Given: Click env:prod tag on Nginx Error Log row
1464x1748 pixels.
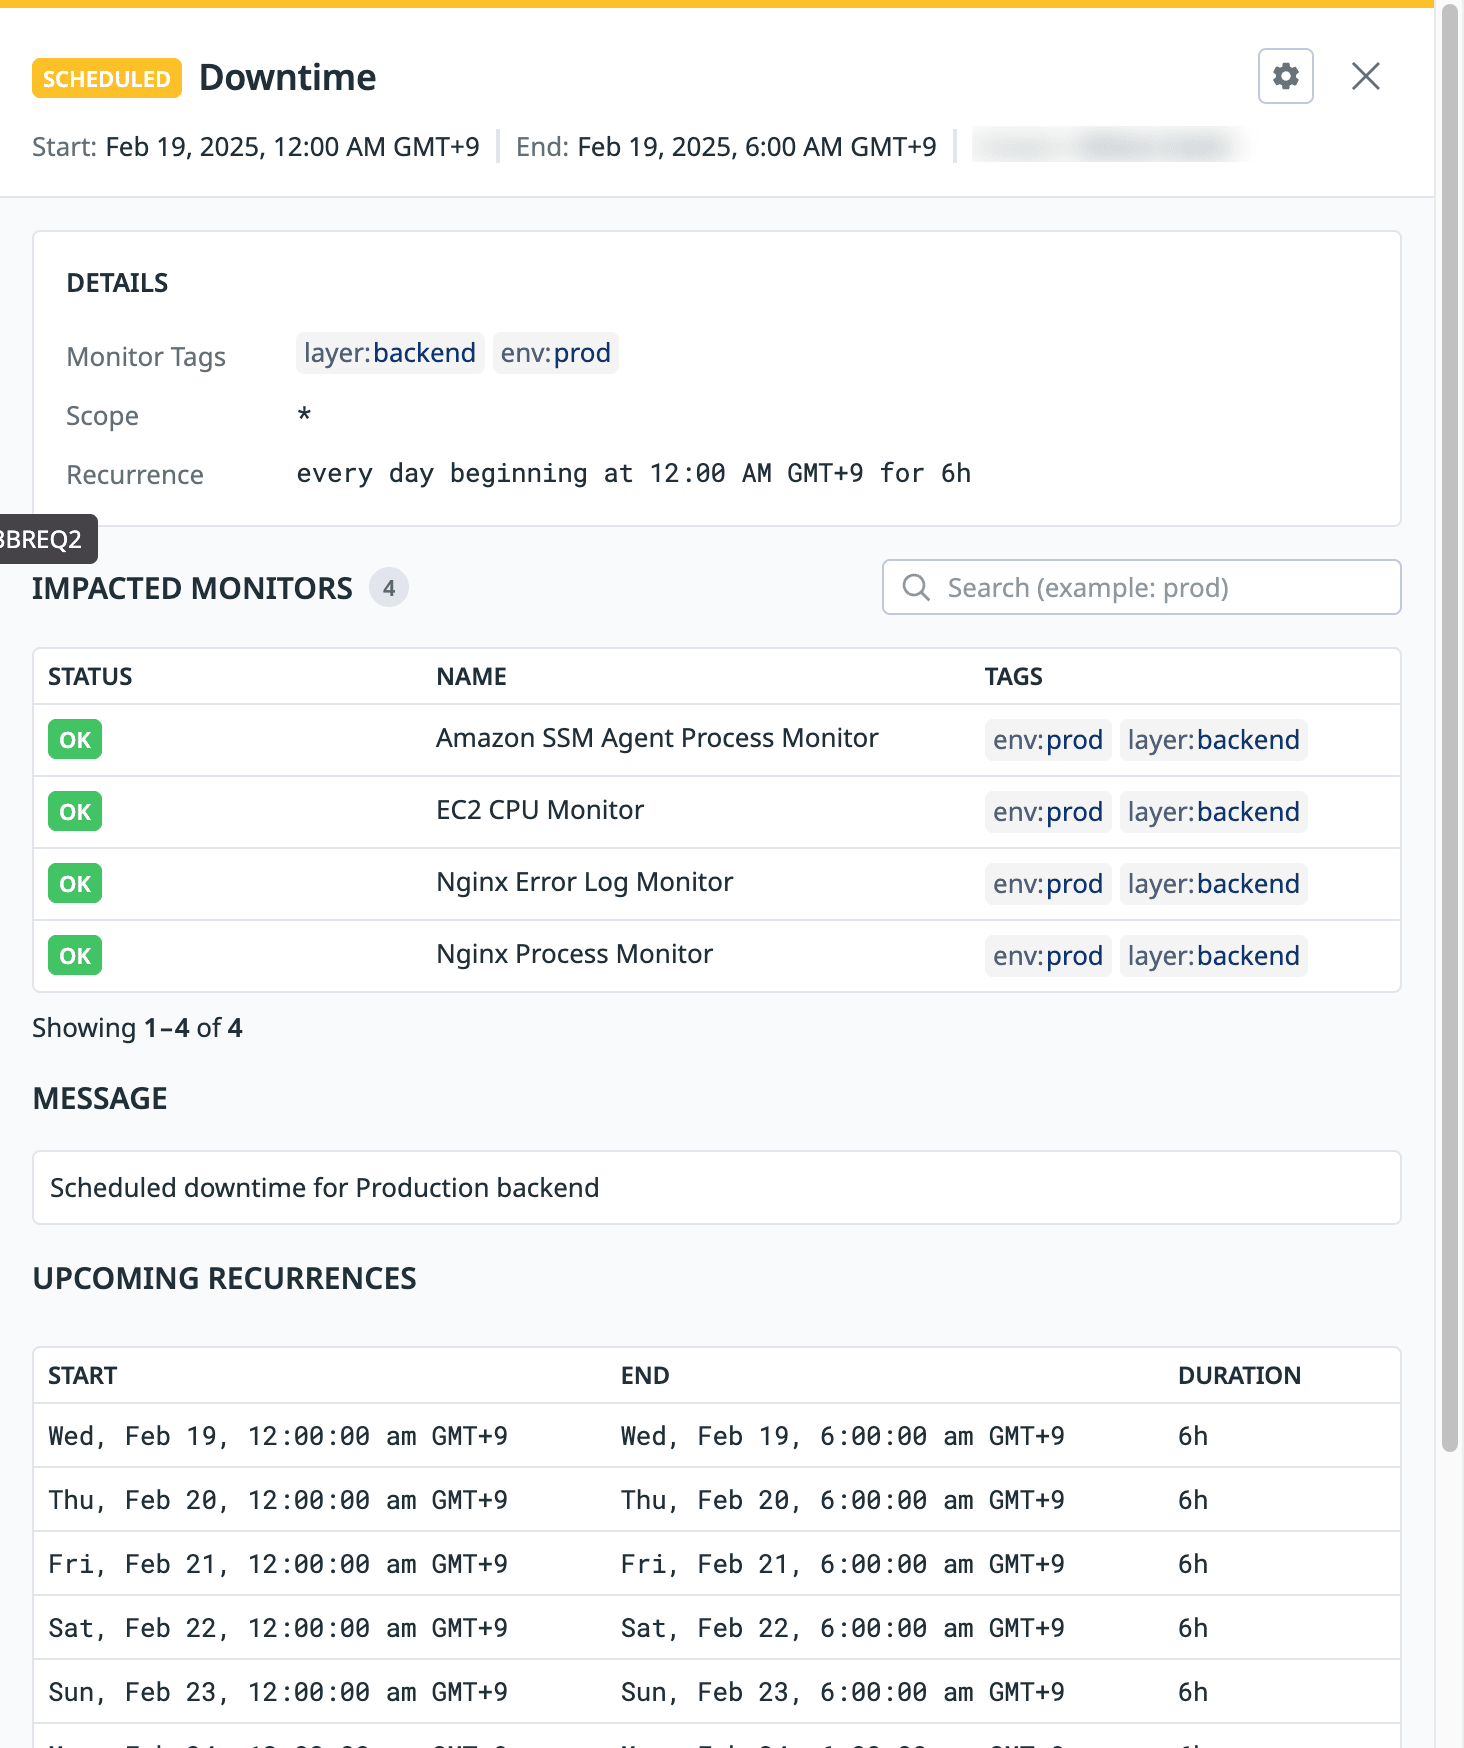Looking at the screenshot, I should point(1048,884).
